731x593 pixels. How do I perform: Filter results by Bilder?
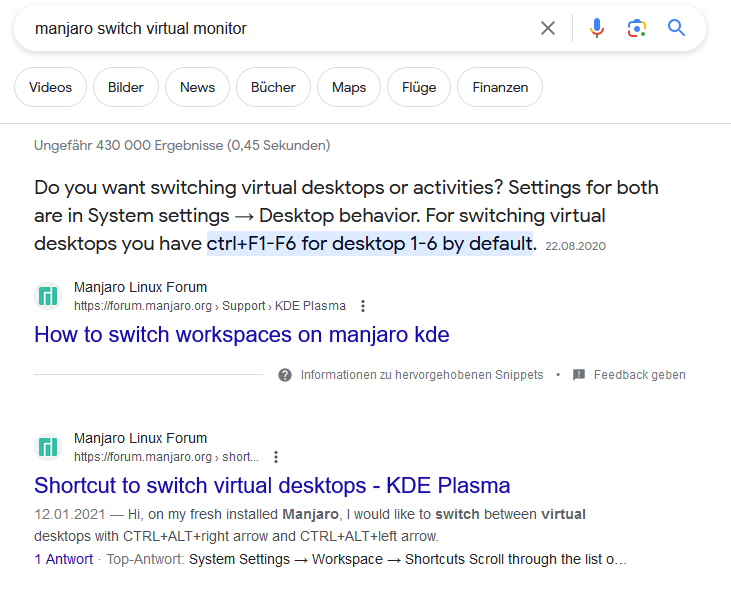click(x=126, y=87)
